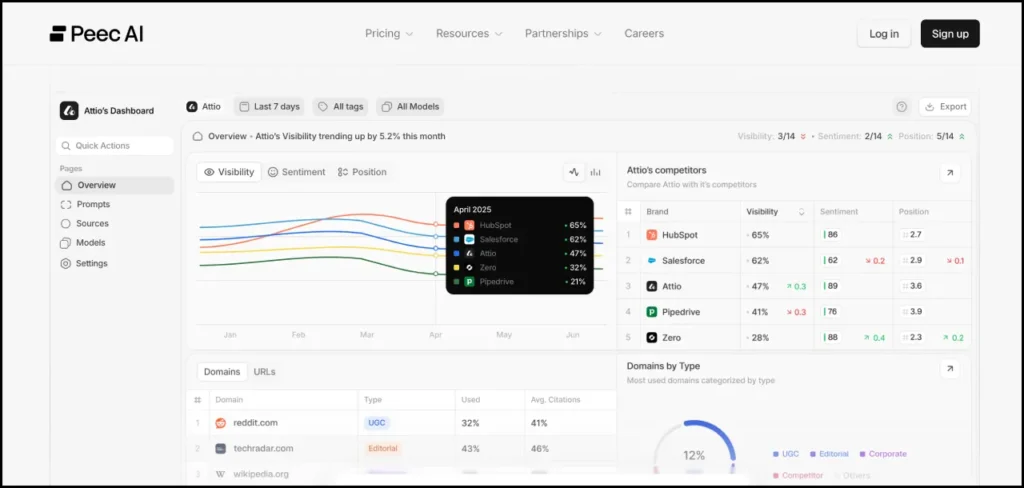Click the Visibility 3/14 rank indicator

click(x=771, y=137)
